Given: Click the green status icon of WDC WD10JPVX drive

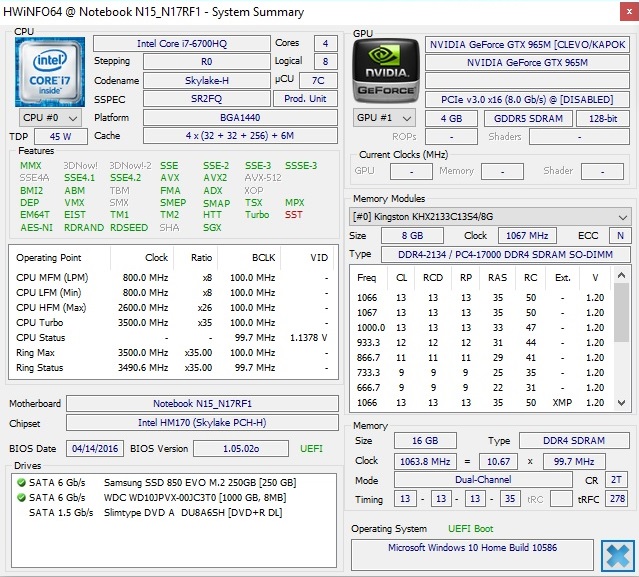Looking at the screenshot, I should (x=22, y=498).
